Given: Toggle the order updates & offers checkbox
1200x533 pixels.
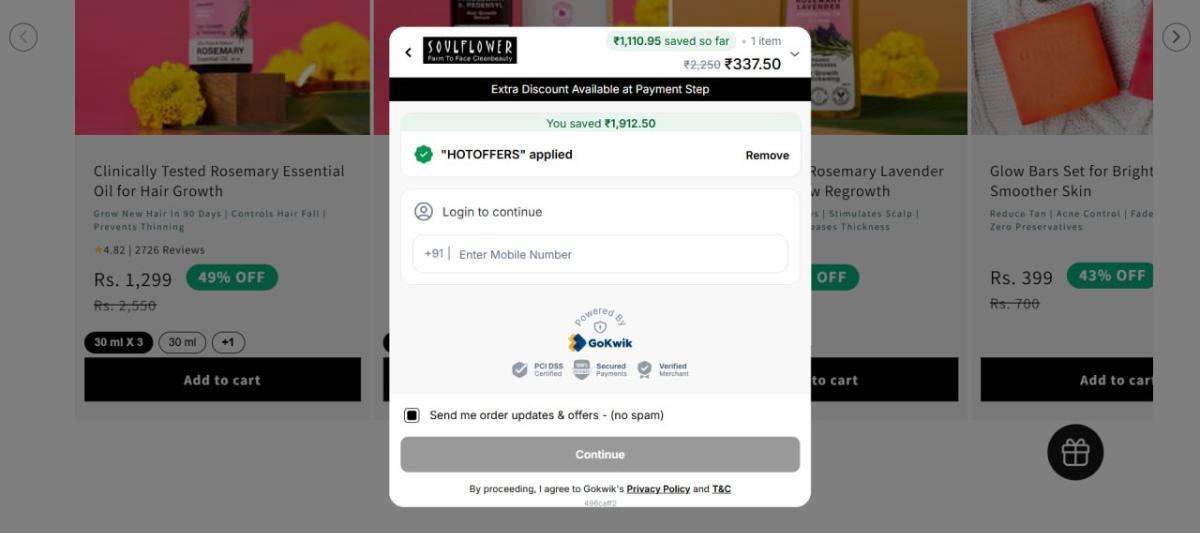Looking at the screenshot, I should coord(412,415).
